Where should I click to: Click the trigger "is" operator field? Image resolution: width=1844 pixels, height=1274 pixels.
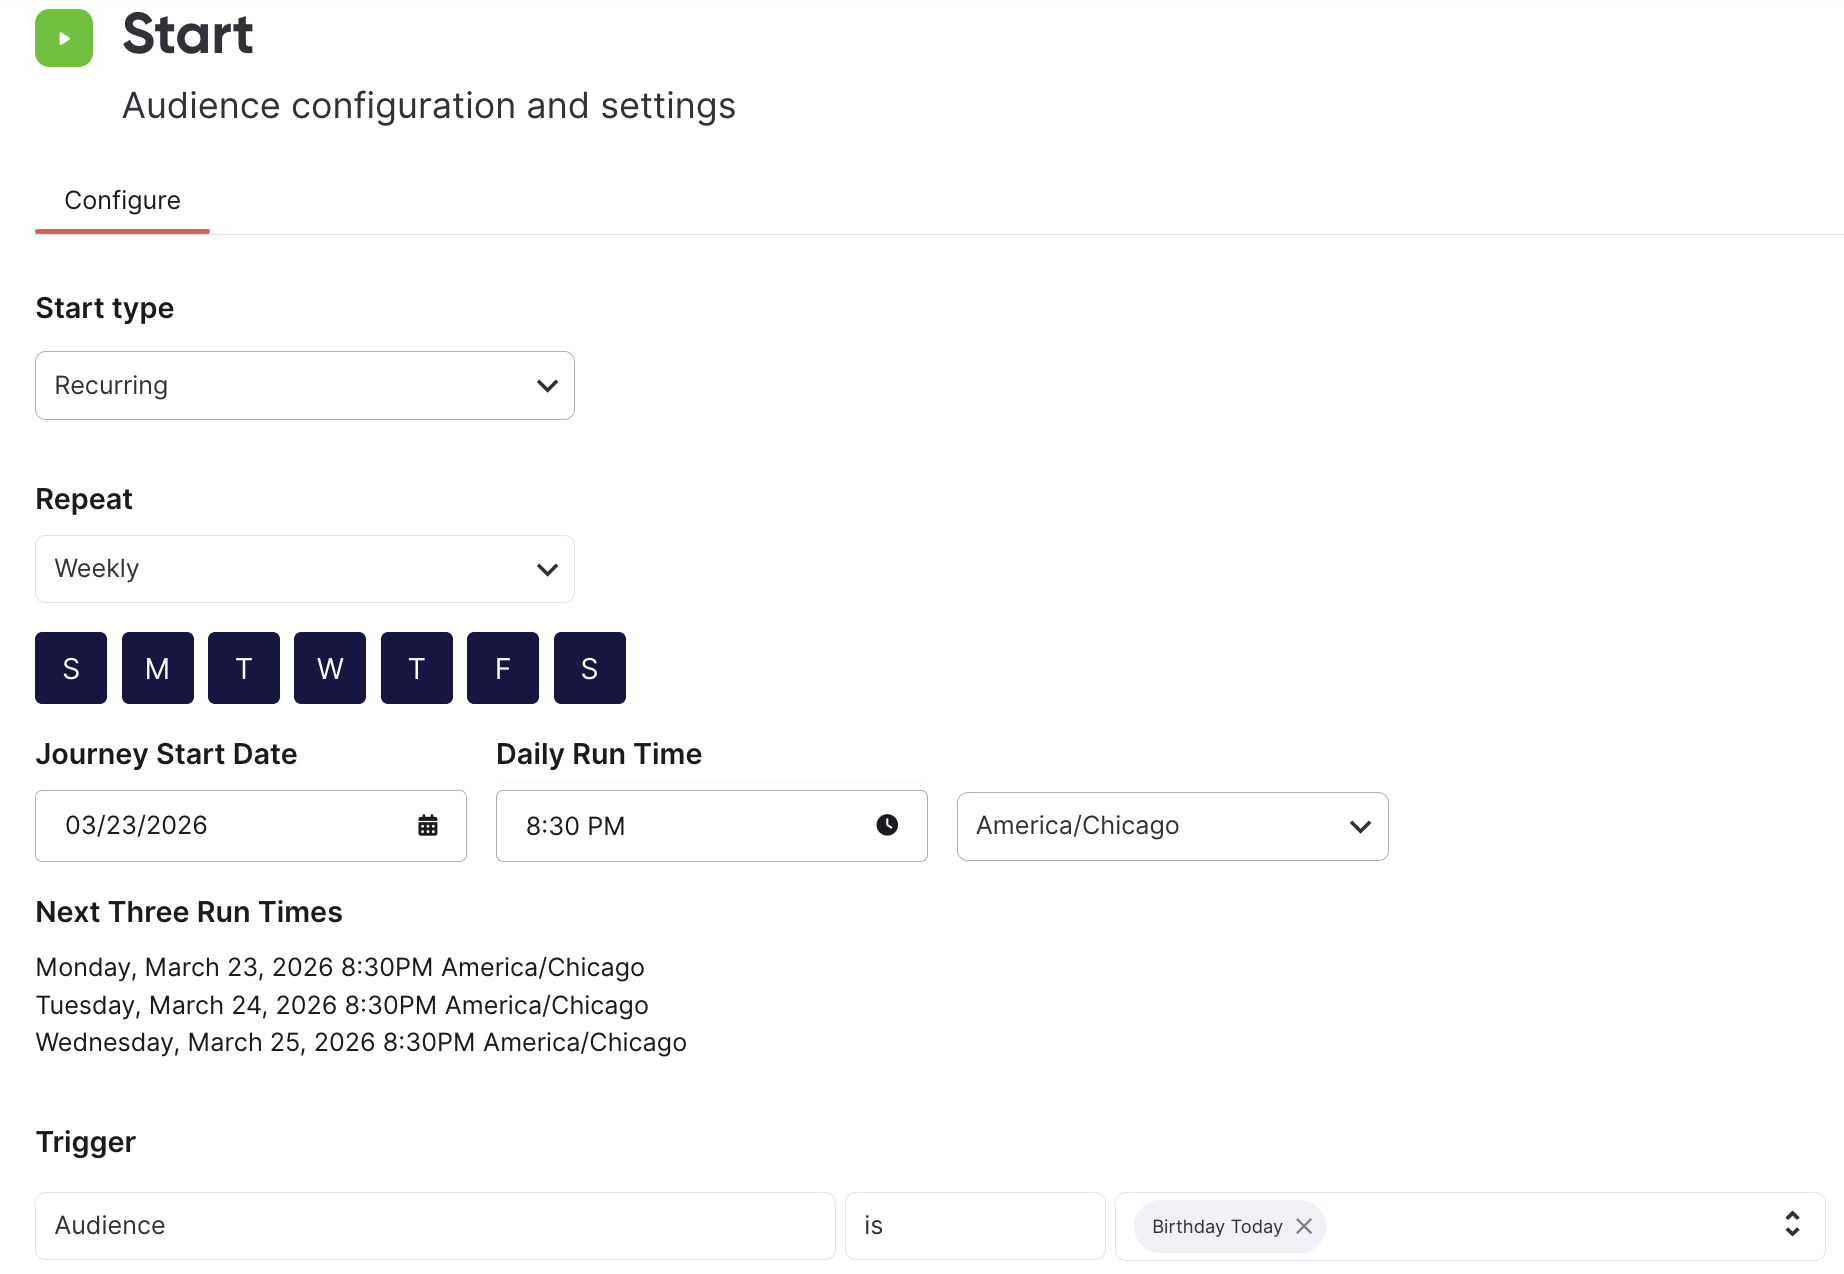975,1226
